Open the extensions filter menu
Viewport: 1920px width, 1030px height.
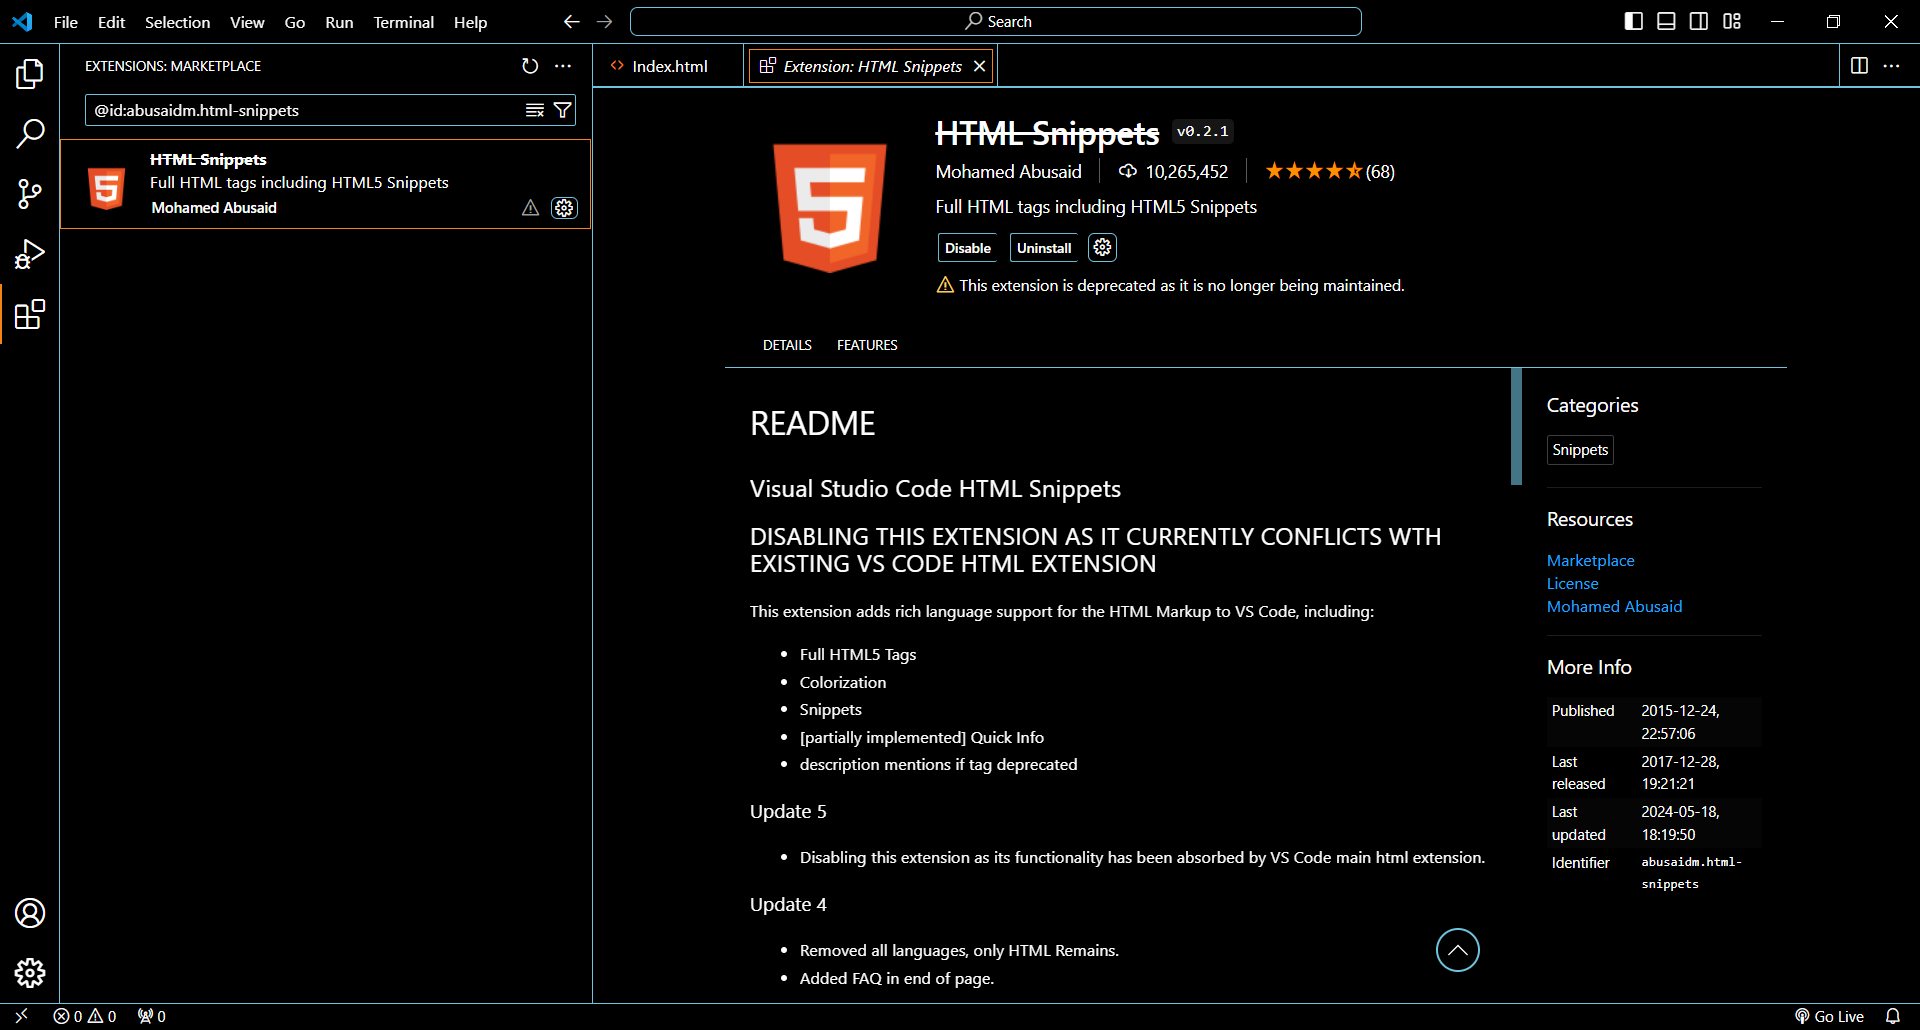point(563,110)
